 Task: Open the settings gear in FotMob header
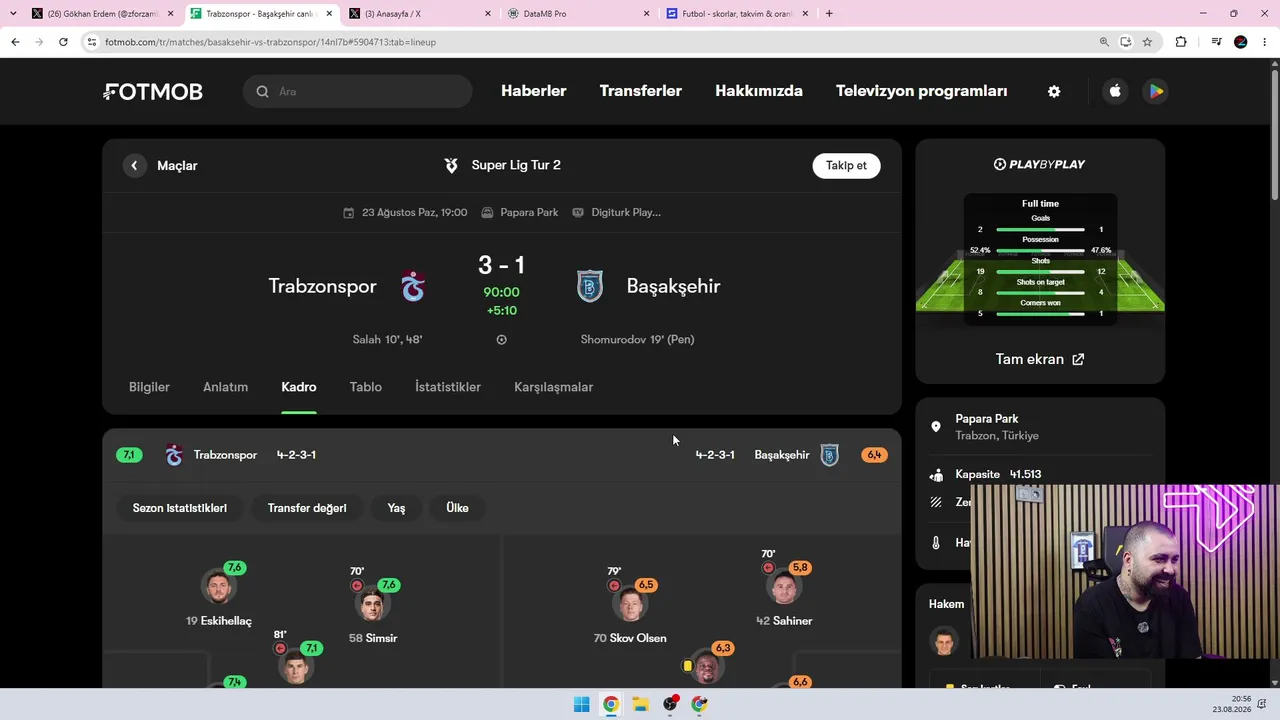1054,91
